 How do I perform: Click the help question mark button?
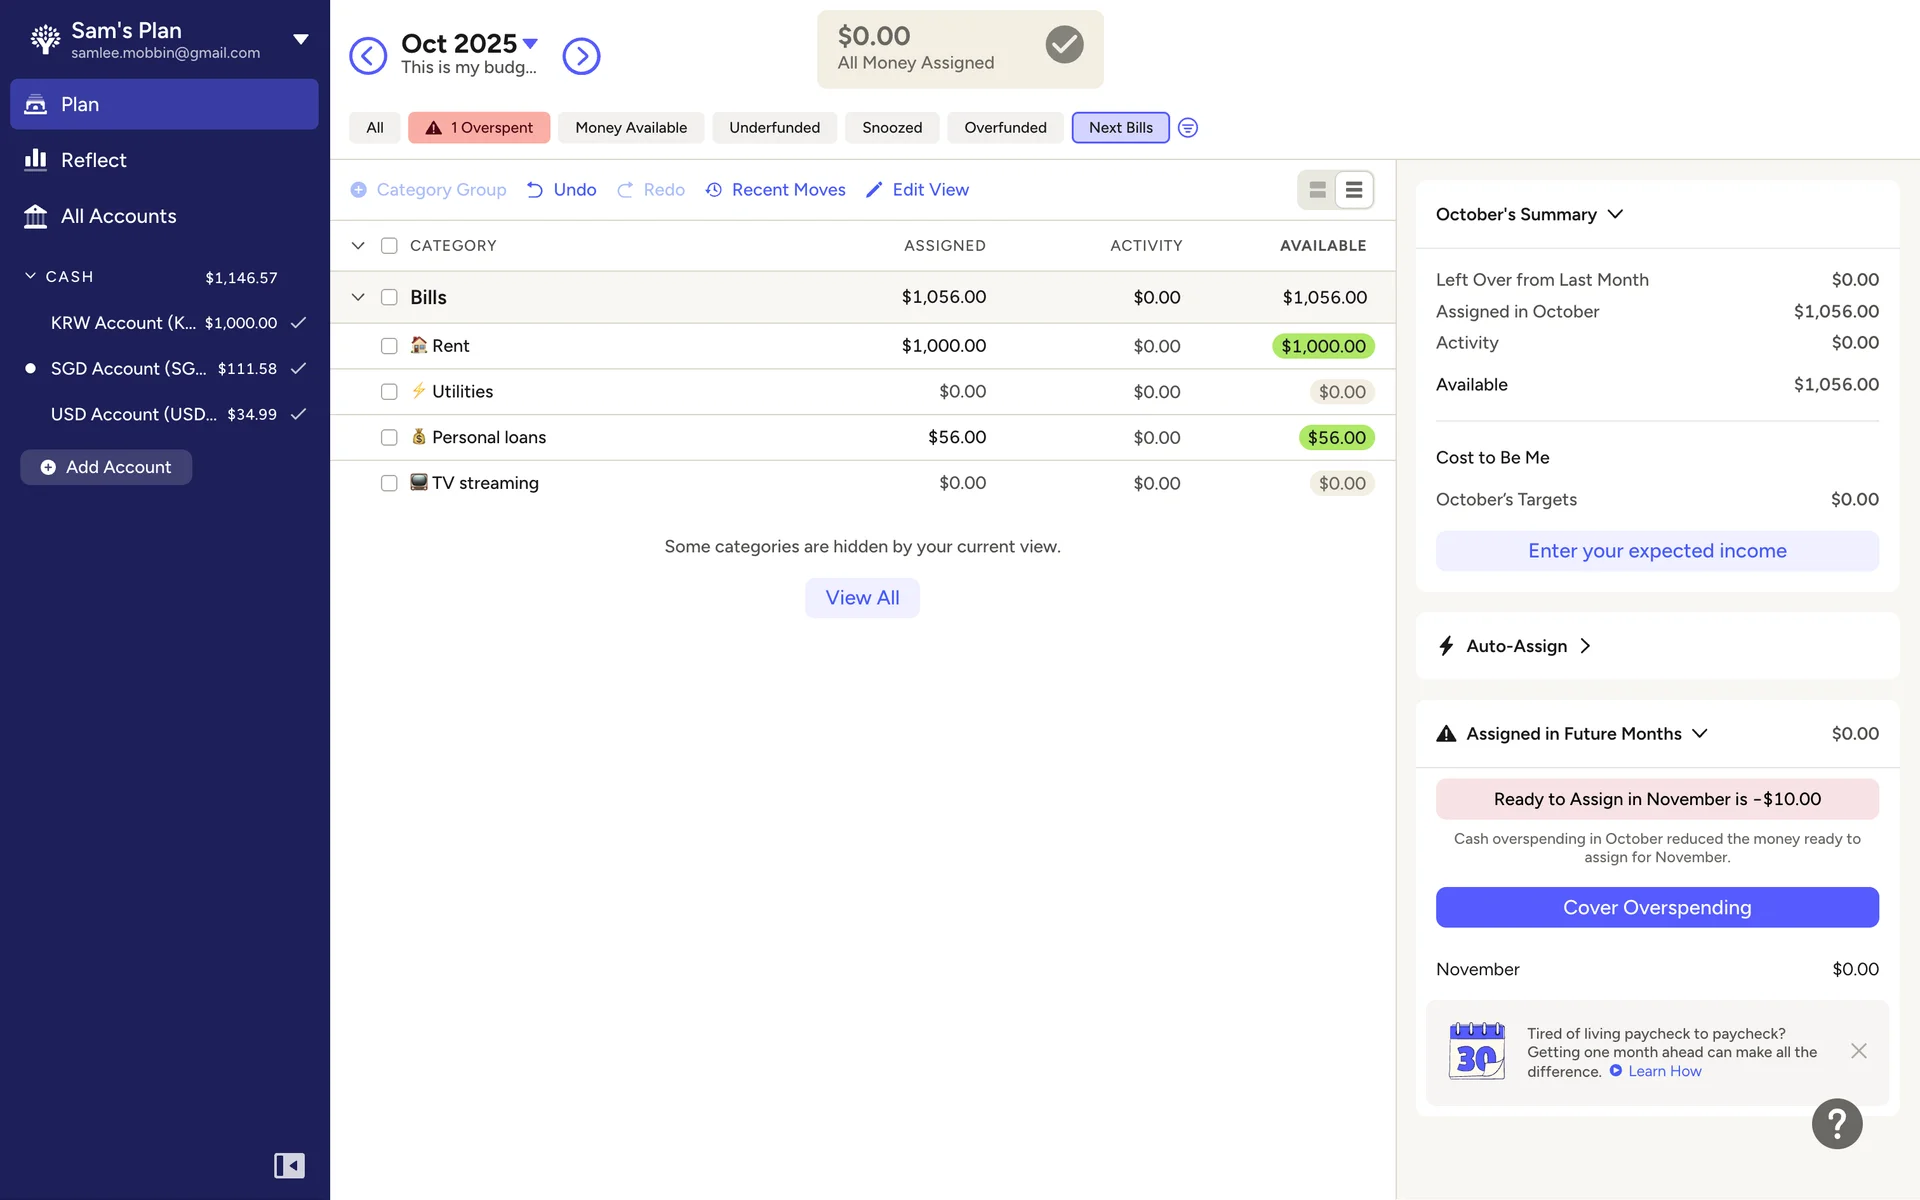click(x=1836, y=1124)
